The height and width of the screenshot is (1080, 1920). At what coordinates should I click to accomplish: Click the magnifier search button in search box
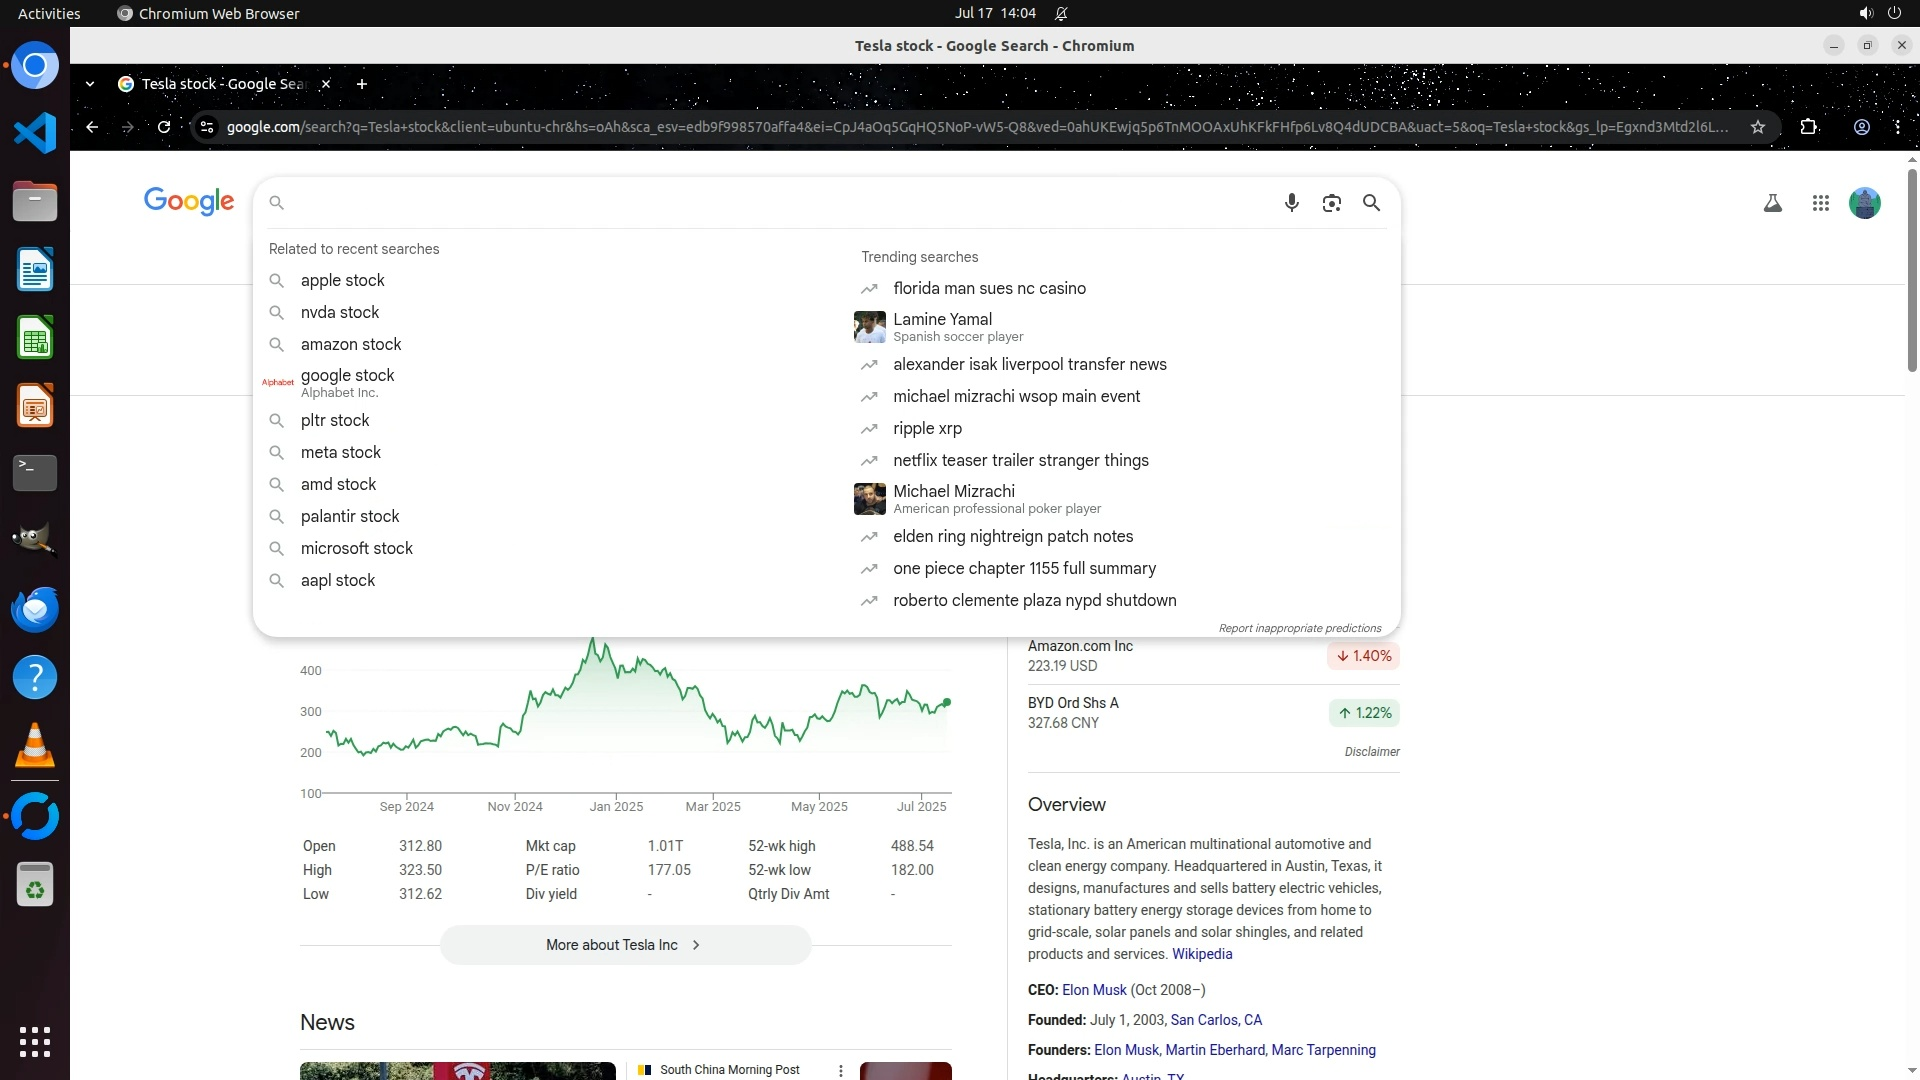(x=1371, y=203)
